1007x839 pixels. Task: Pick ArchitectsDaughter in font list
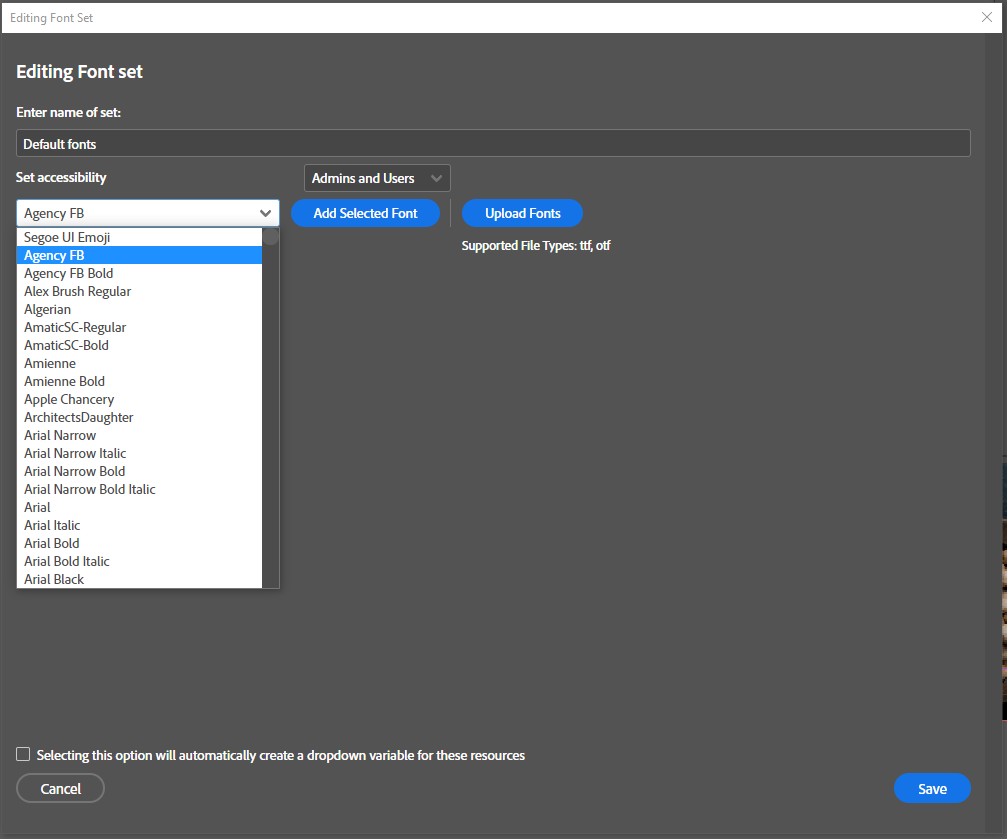(79, 417)
